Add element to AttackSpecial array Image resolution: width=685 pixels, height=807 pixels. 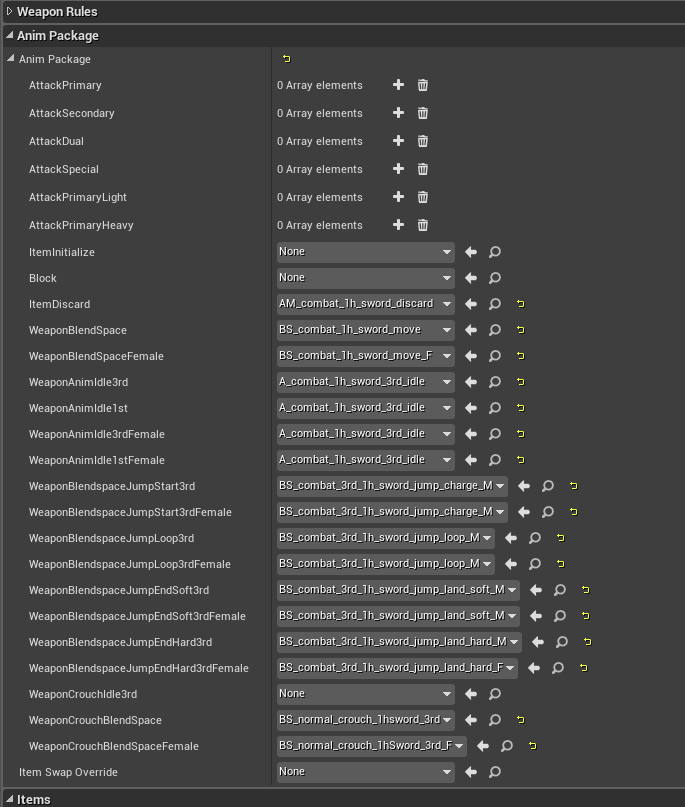pos(398,169)
